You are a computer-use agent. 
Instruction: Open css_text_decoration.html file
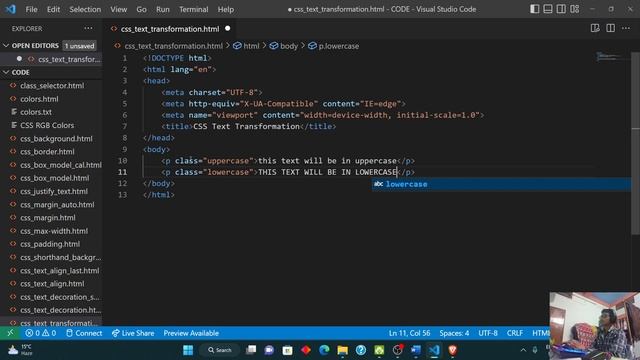point(60,310)
